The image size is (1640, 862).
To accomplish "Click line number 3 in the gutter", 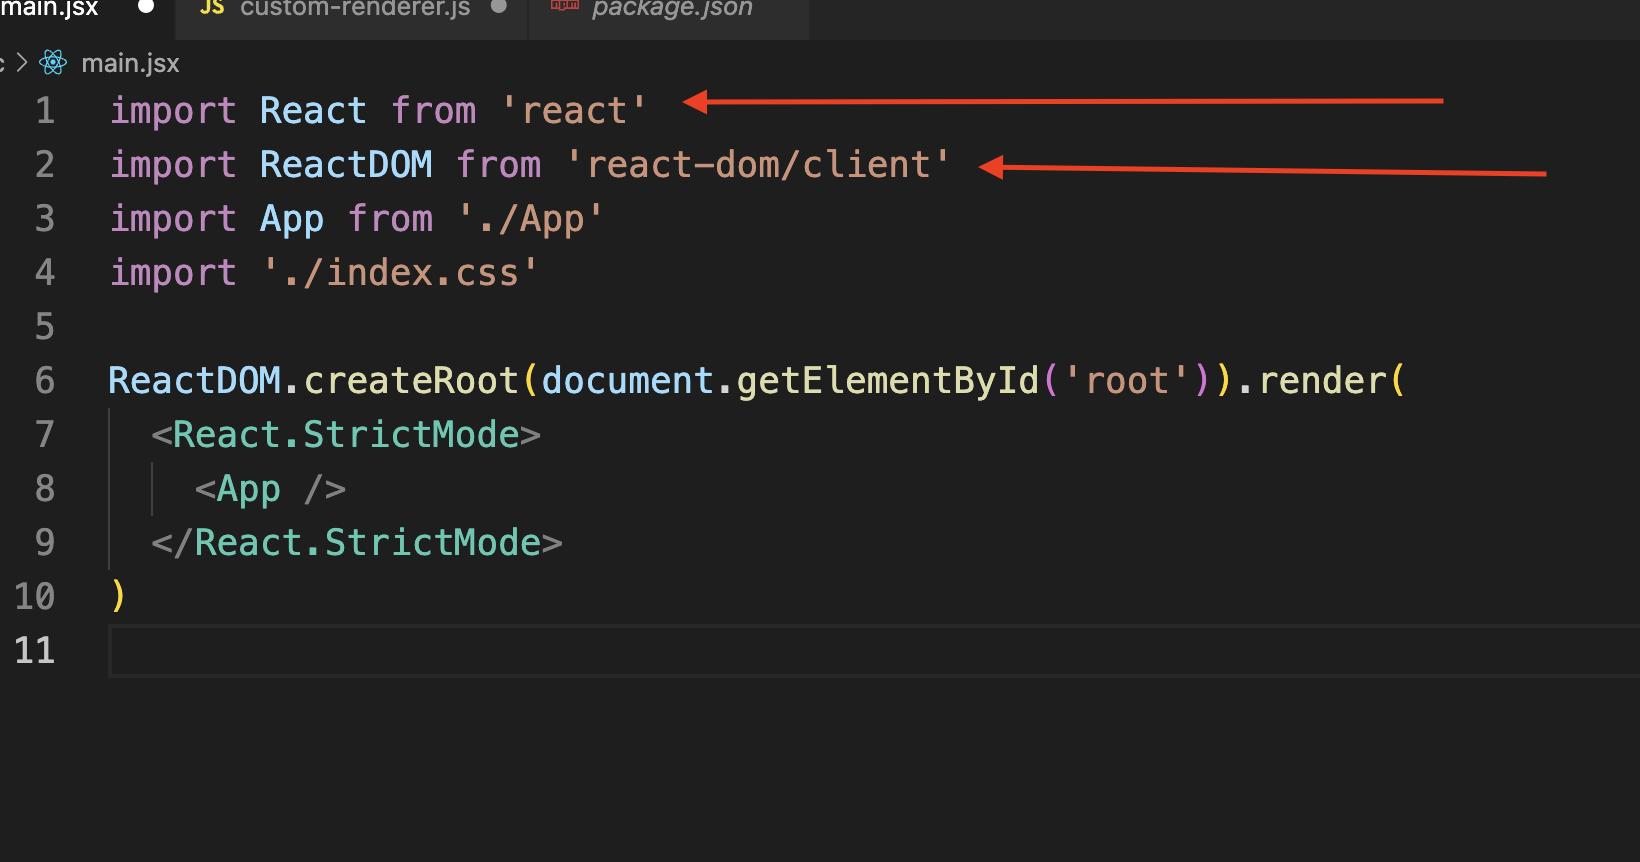I will (x=45, y=218).
